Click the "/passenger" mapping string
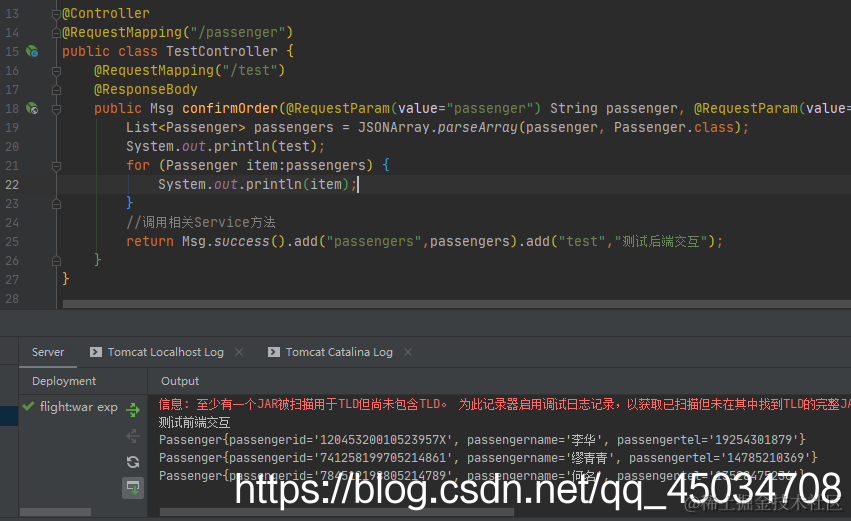851x521 pixels. click(238, 32)
